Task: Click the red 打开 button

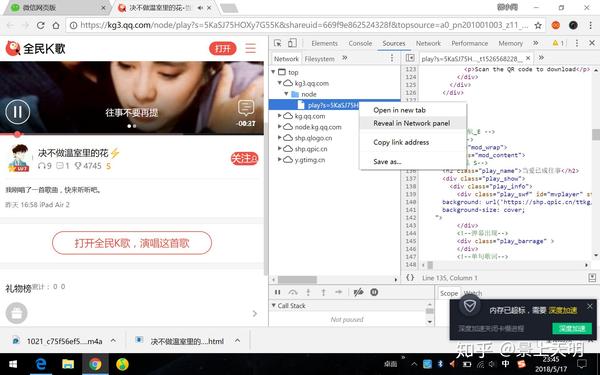Action: [x=223, y=49]
